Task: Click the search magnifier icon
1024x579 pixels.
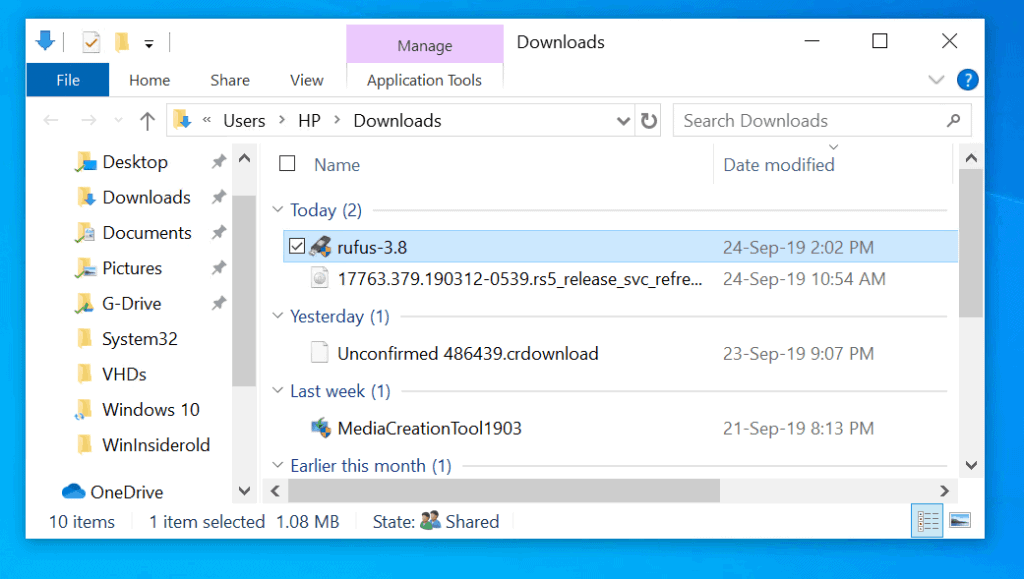Action: (953, 121)
